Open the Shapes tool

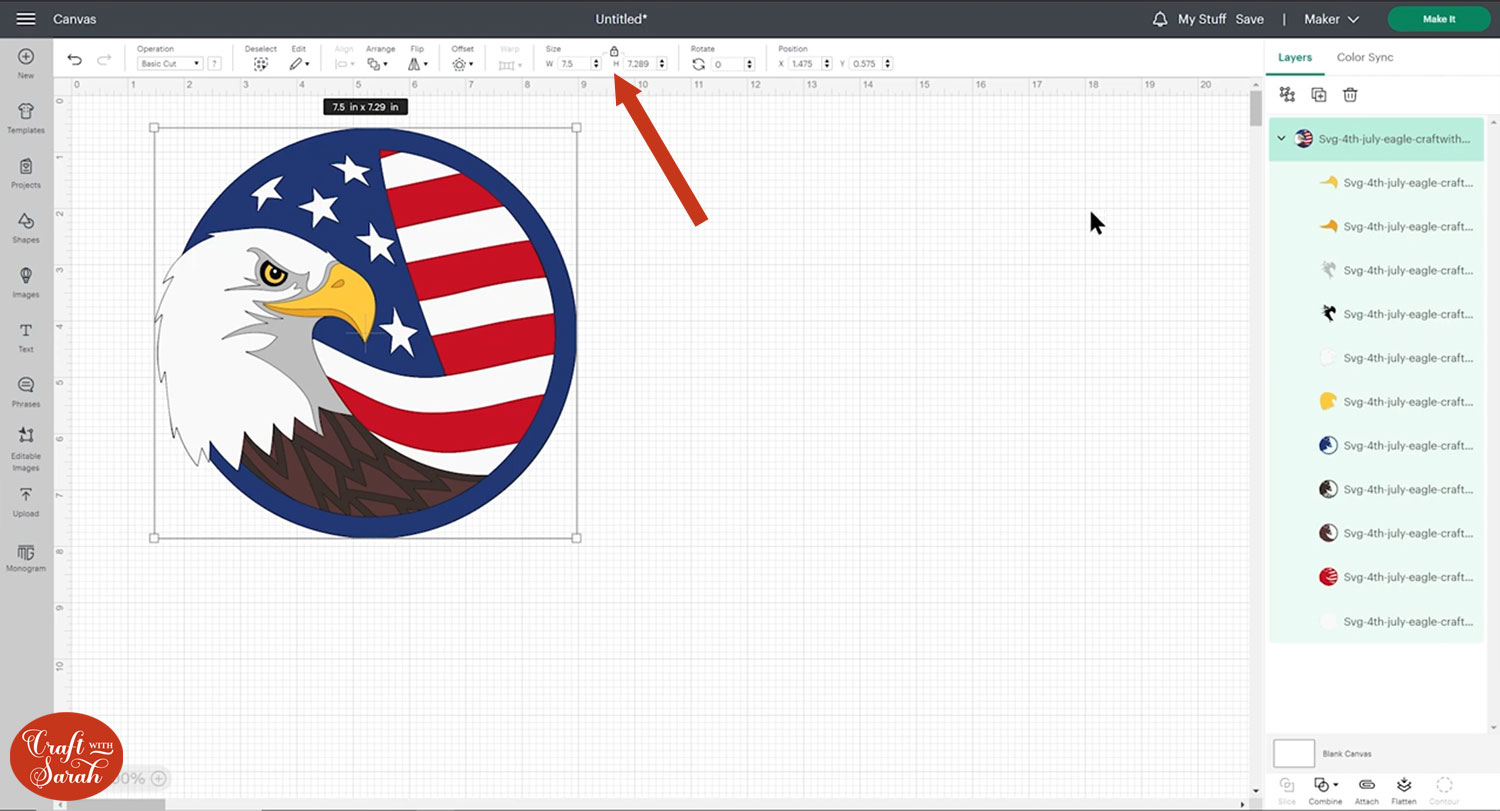[26, 228]
